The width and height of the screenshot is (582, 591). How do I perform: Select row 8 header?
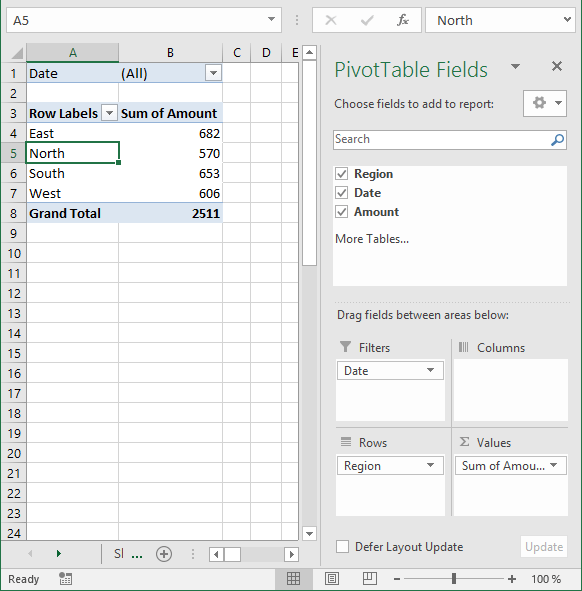click(13, 214)
